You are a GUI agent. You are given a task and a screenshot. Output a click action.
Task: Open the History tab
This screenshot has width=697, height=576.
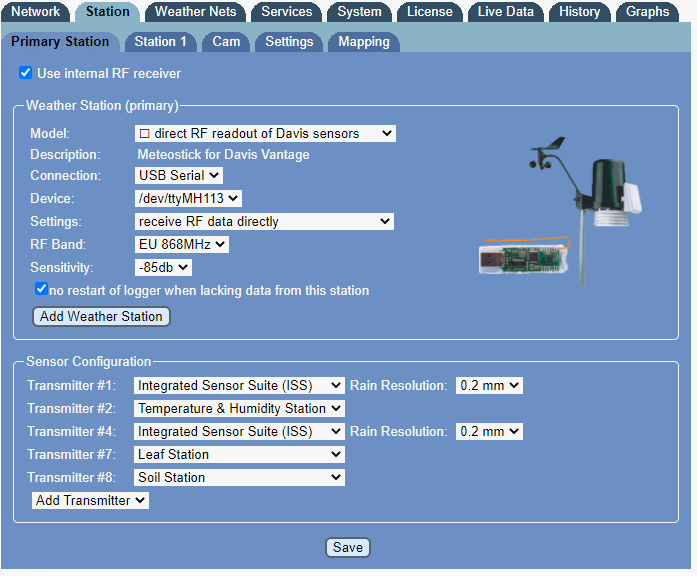(x=580, y=12)
